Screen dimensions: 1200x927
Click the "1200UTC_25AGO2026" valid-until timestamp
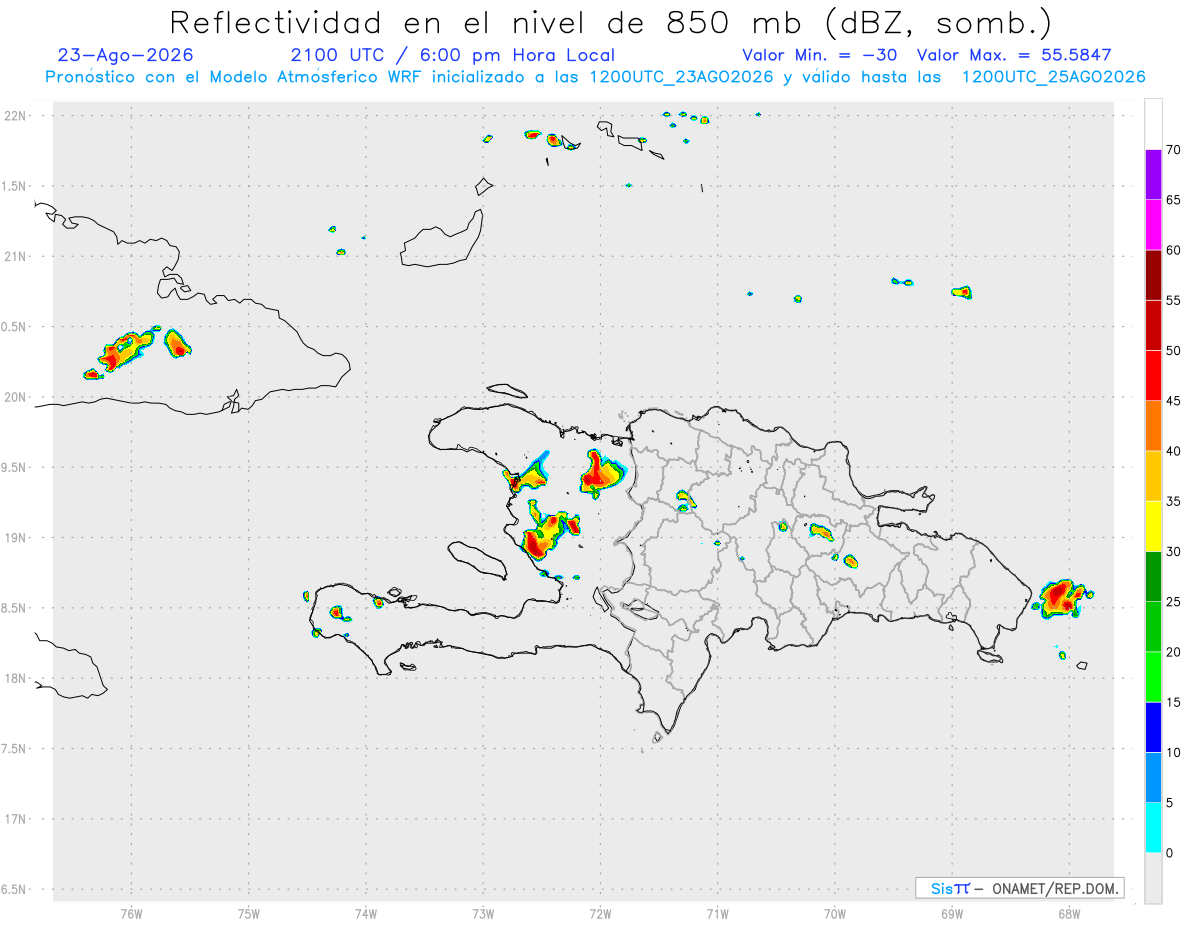click(x=1053, y=77)
